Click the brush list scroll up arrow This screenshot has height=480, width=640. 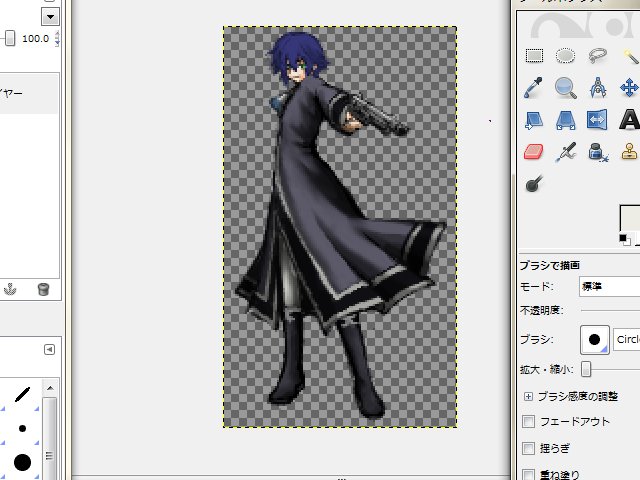tap(50, 388)
